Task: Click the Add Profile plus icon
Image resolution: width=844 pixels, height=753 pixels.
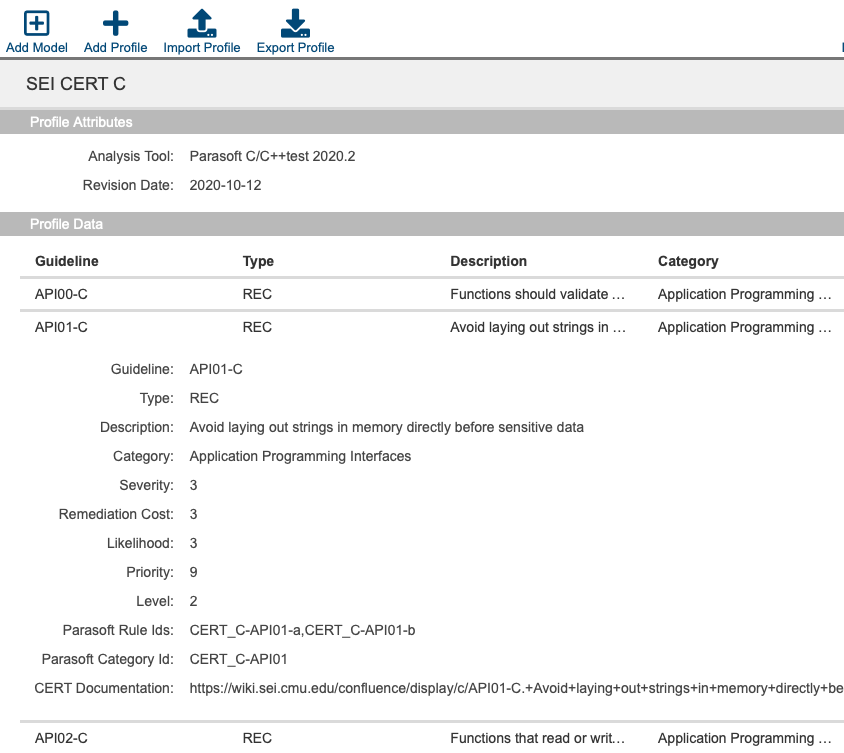Action: coord(115,23)
